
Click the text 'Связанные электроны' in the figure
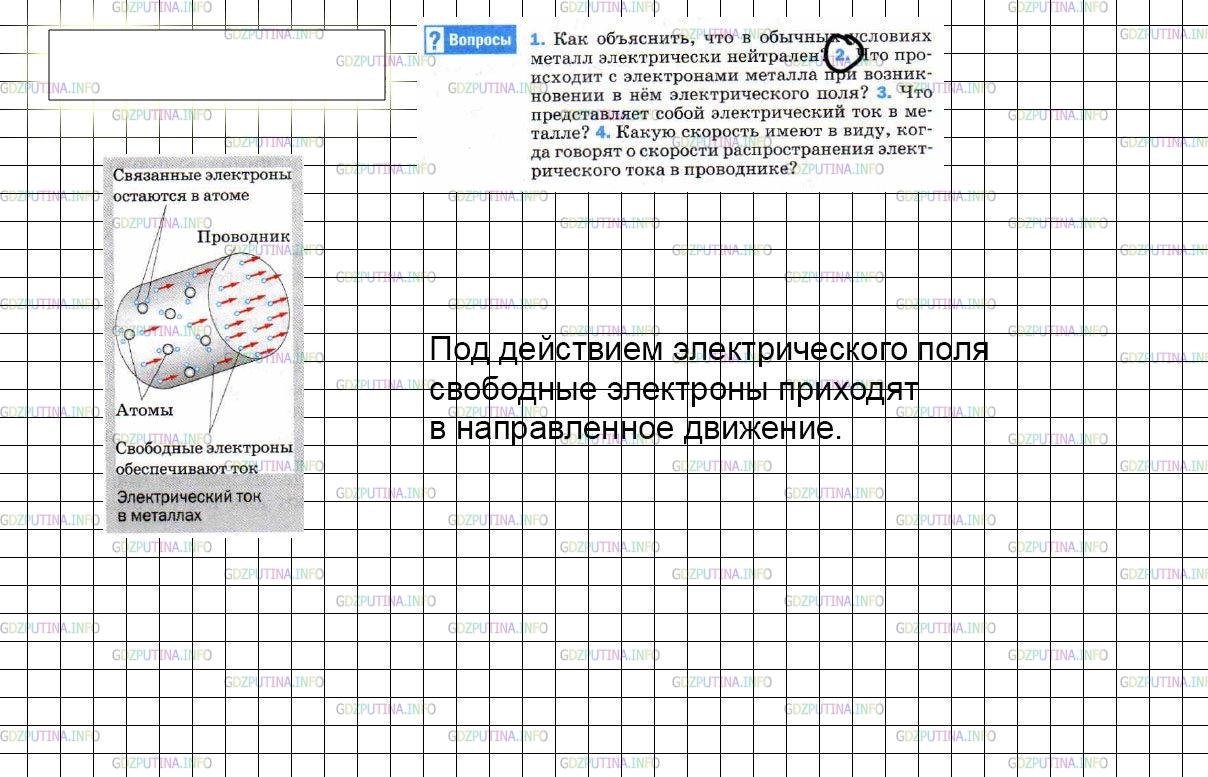203,175
